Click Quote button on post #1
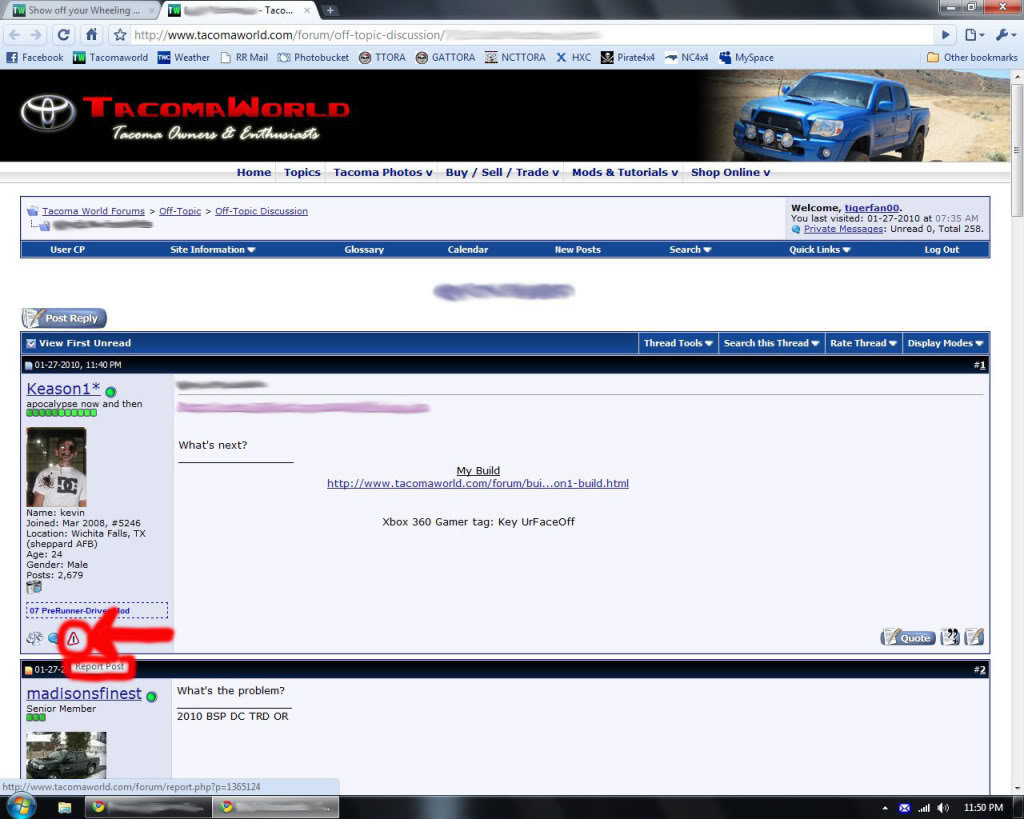This screenshot has height=819, width=1024. point(908,637)
